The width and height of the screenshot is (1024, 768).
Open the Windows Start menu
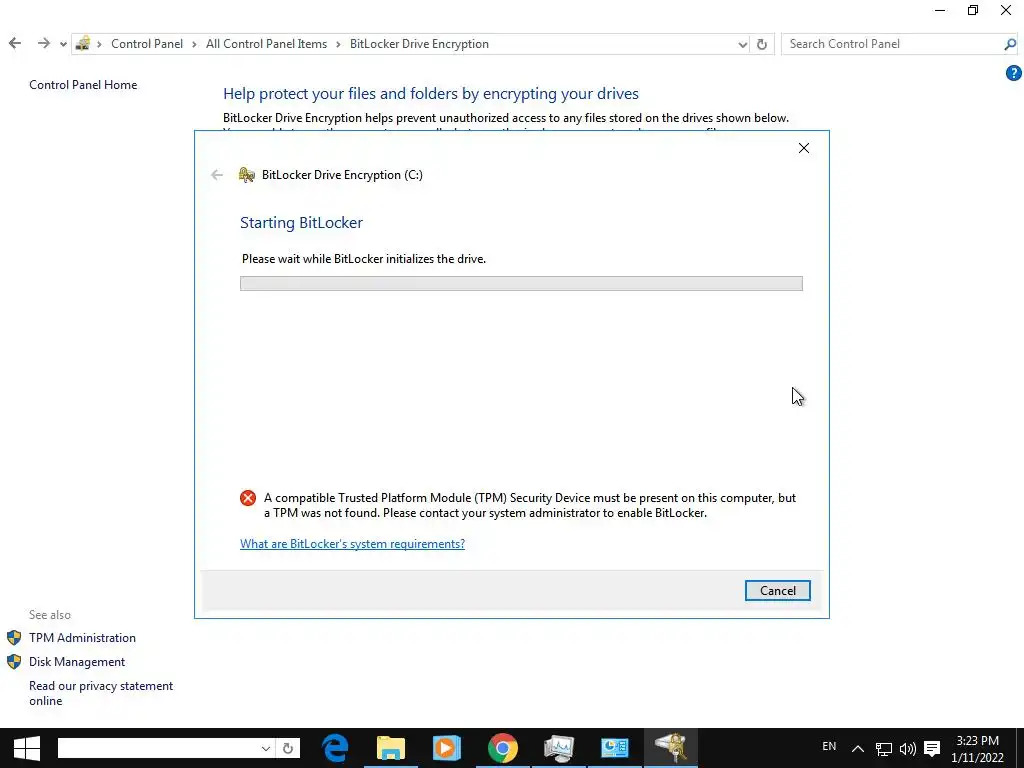(26, 748)
